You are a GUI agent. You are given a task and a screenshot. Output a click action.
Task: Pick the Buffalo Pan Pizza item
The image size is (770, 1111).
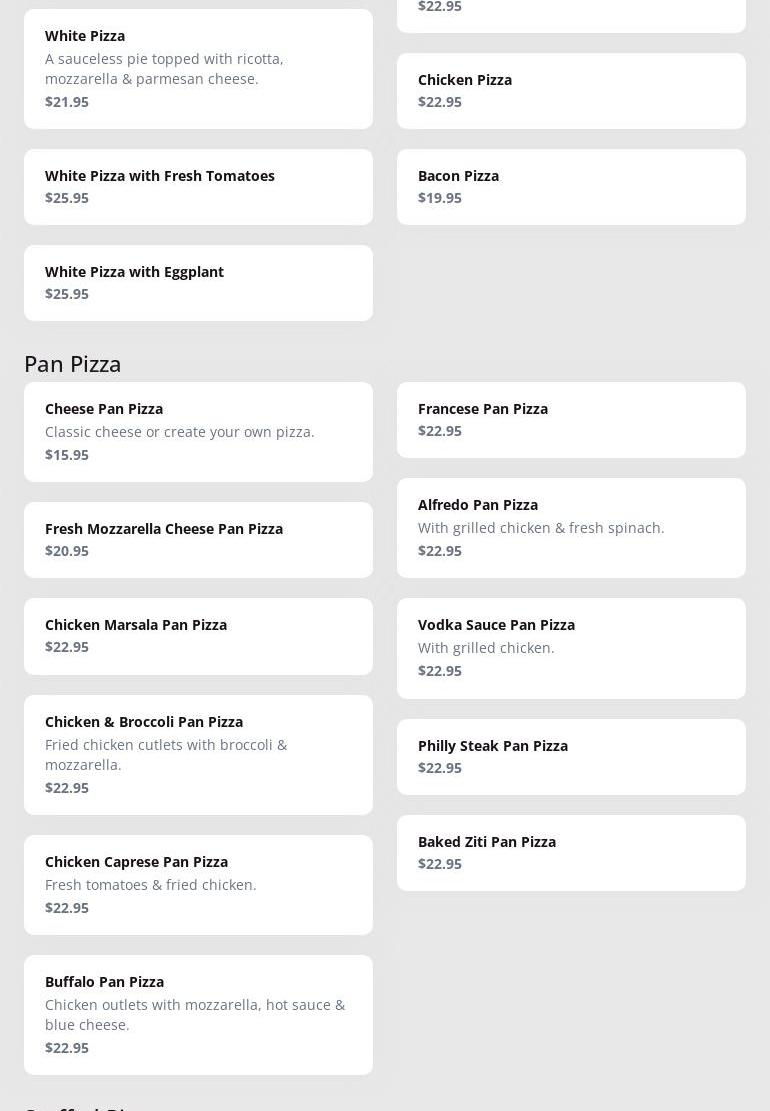coord(198,1015)
